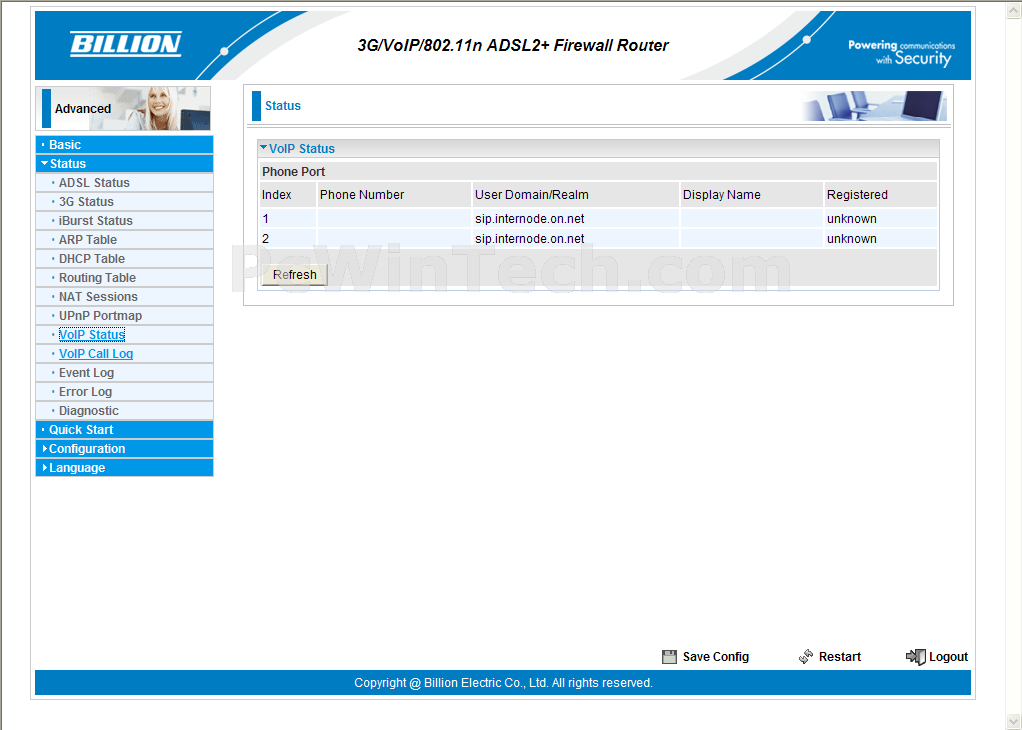Click the Save Config text
Image resolution: width=1022 pixels, height=730 pixels.
click(x=716, y=657)
